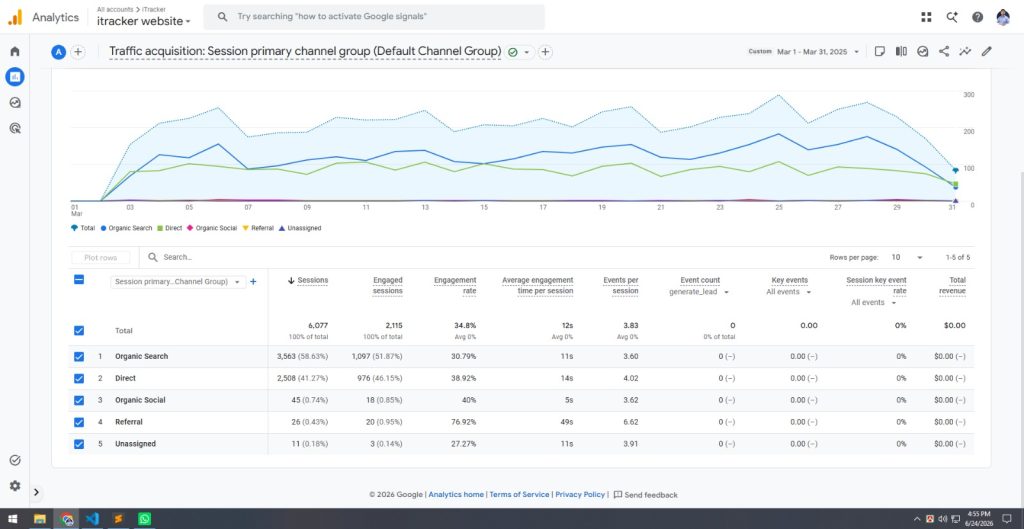Add report filter plus after title

tap(545, 52)
